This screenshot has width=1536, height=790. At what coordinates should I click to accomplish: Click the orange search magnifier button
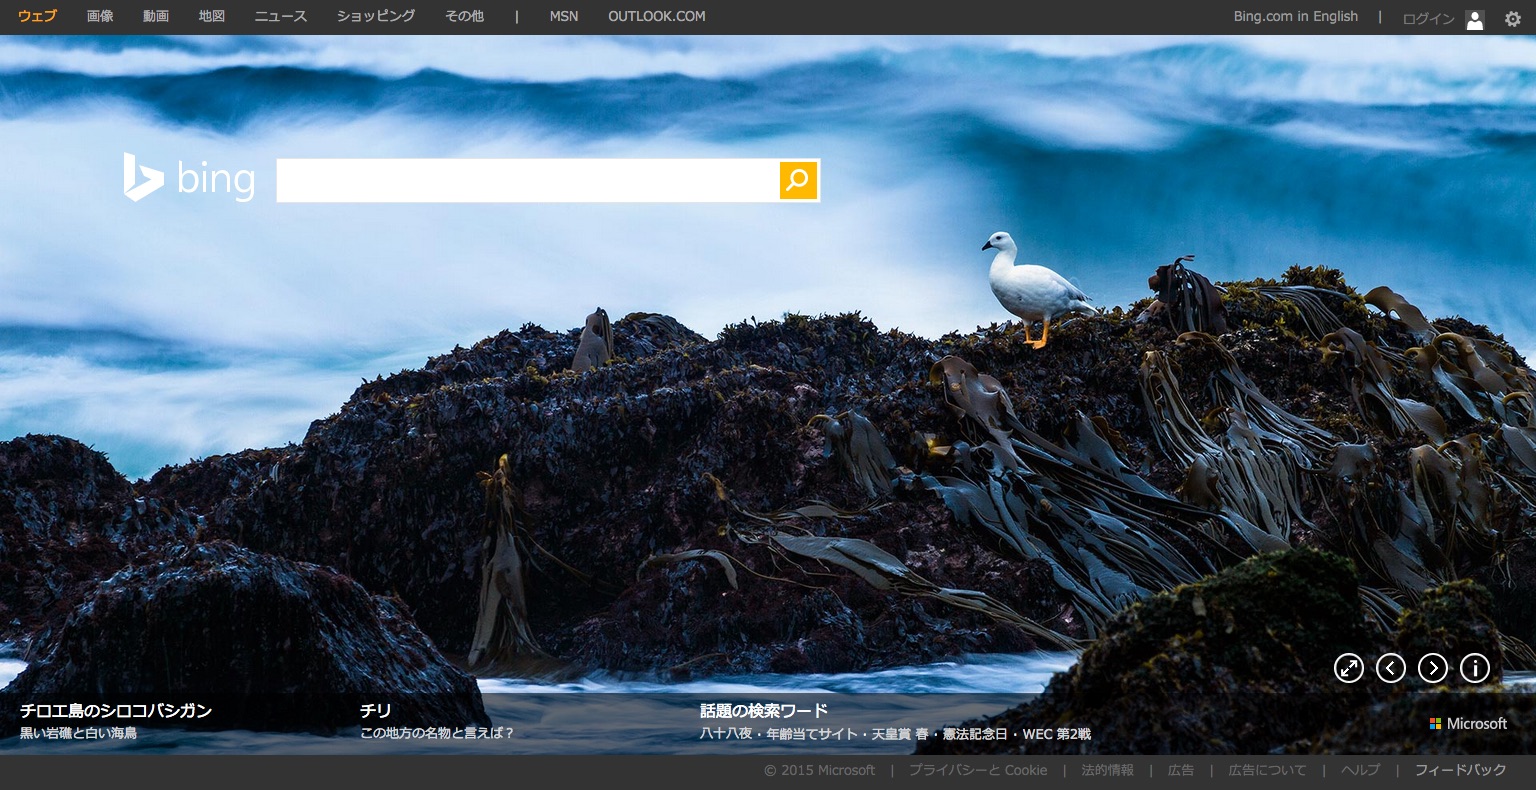pos(798,180)
